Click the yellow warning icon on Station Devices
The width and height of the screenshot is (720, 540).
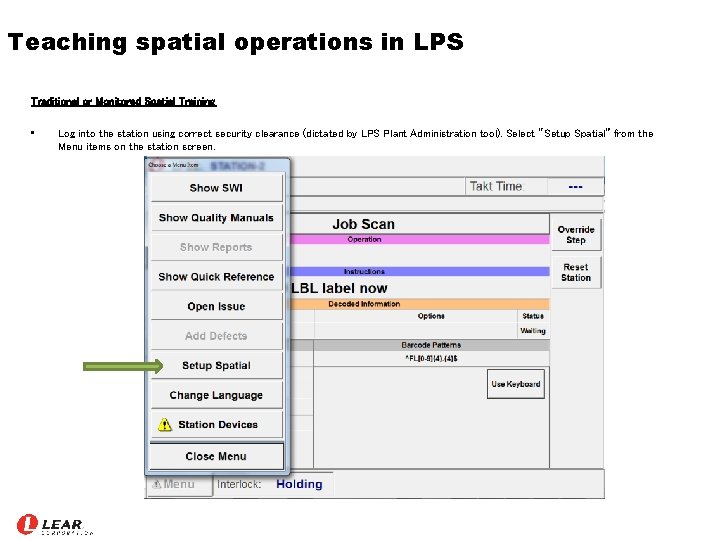click(x=164, y=425)
